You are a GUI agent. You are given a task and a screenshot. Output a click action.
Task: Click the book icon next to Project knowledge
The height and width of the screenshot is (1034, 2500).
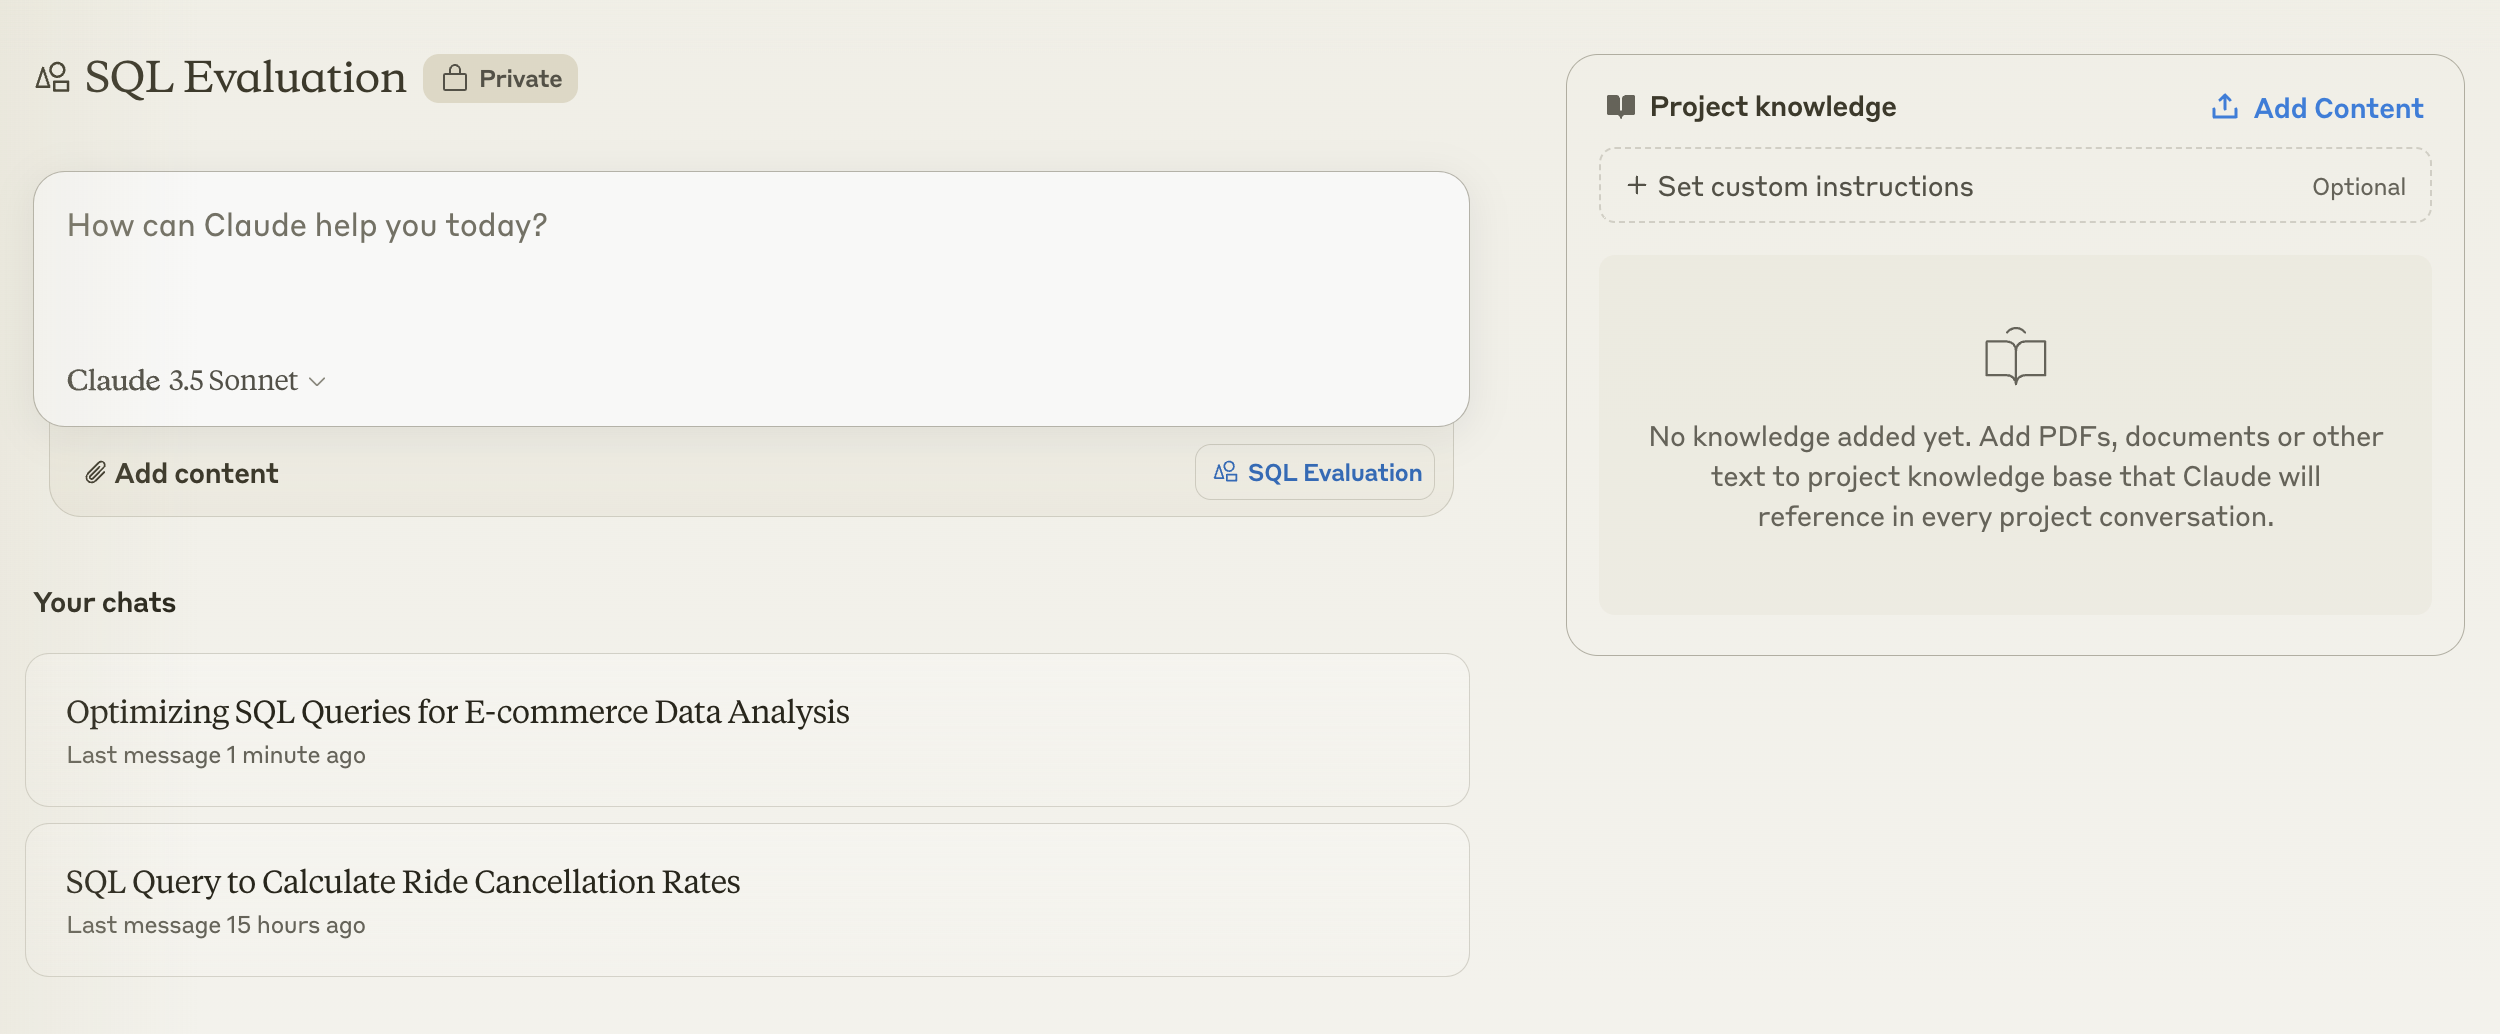click(1621, 106)
